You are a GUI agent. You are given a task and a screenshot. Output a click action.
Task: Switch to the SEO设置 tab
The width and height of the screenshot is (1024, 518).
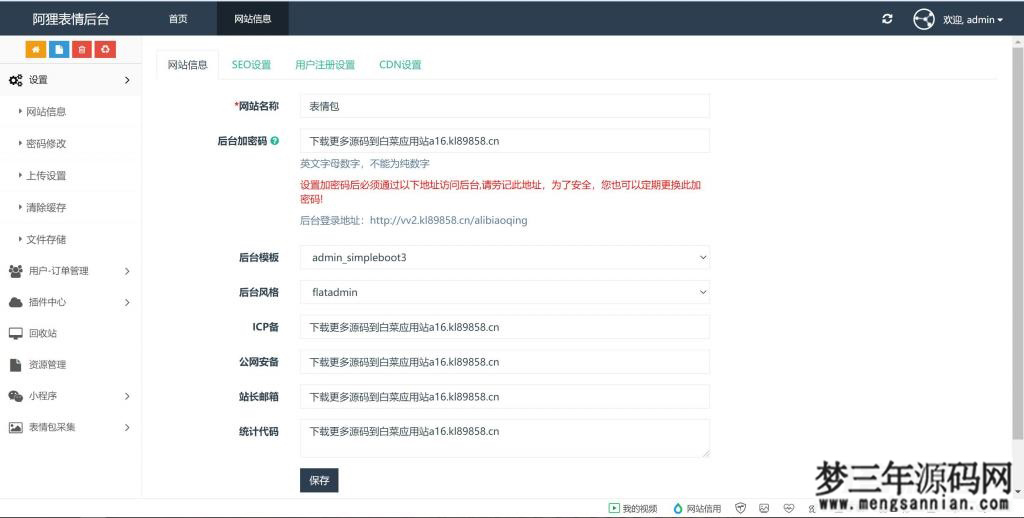tap(251, 65)
